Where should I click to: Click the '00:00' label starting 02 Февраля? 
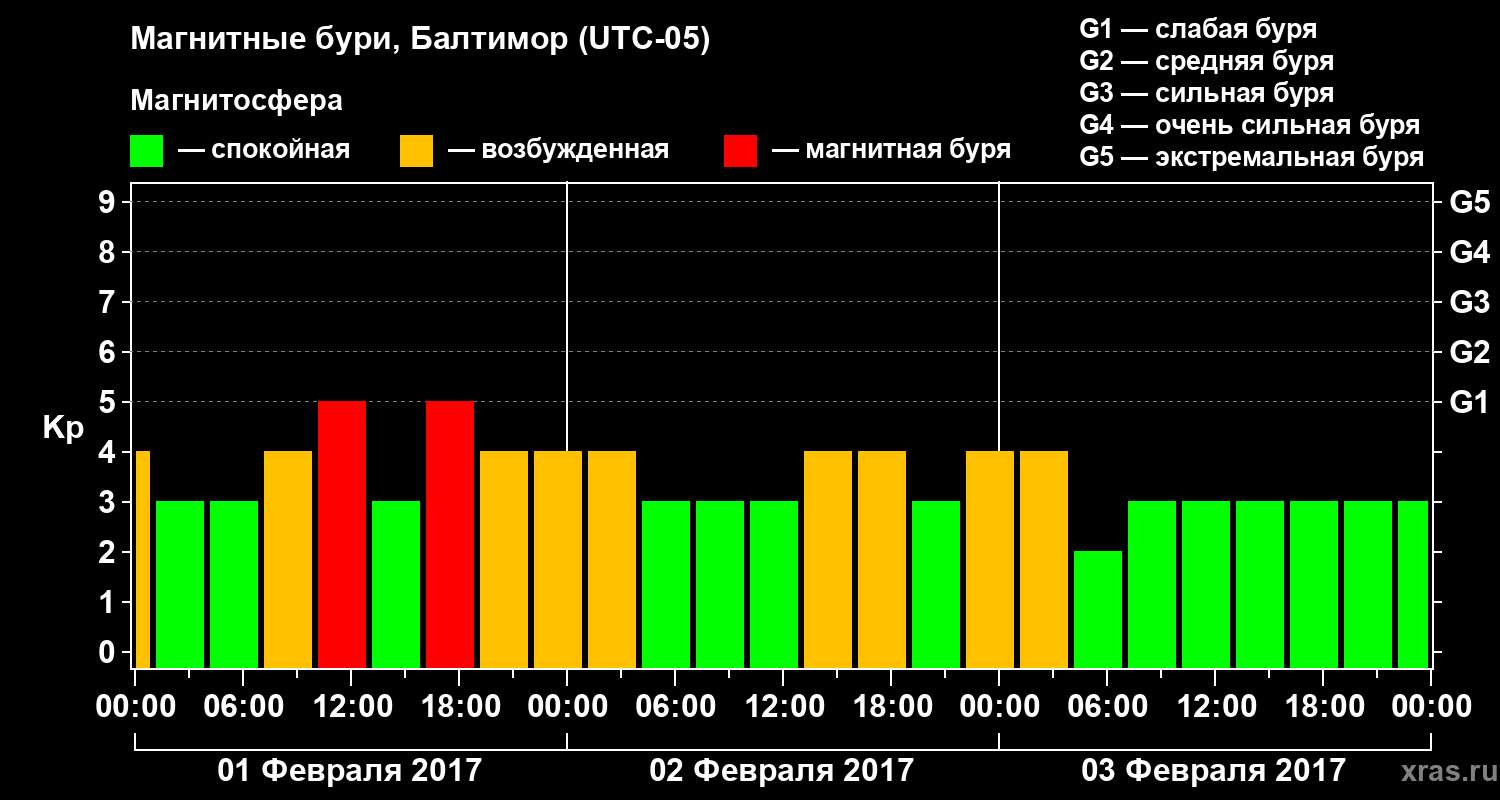[x=567, y=707]
